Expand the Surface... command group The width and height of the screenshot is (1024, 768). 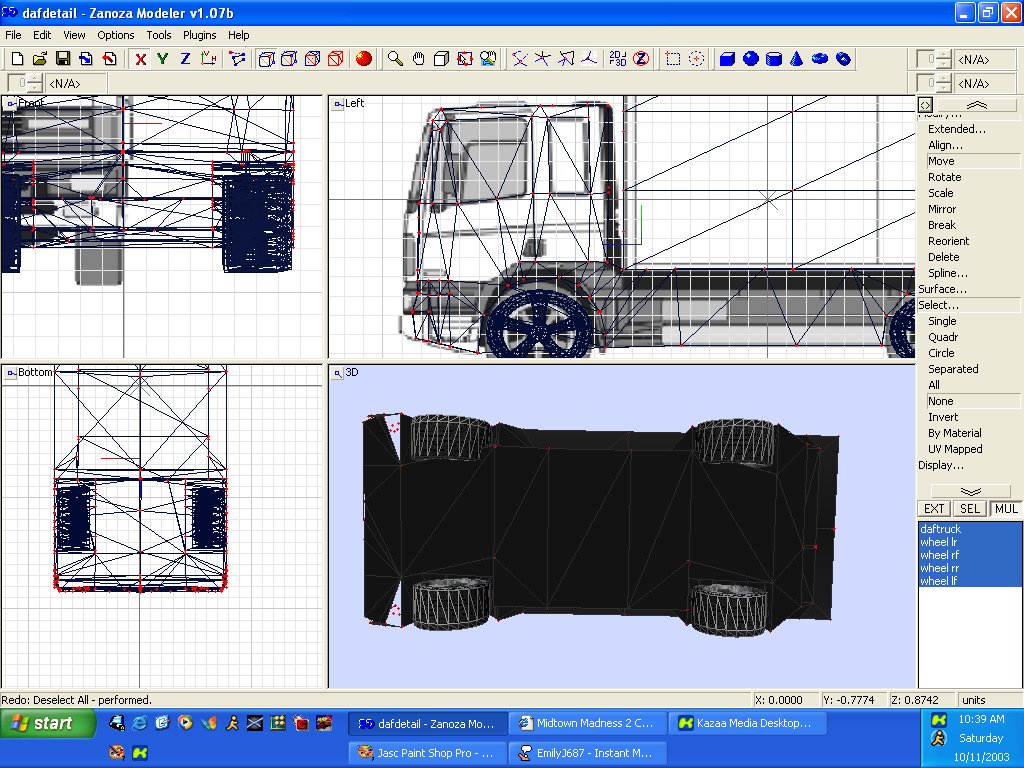[942, 289]
